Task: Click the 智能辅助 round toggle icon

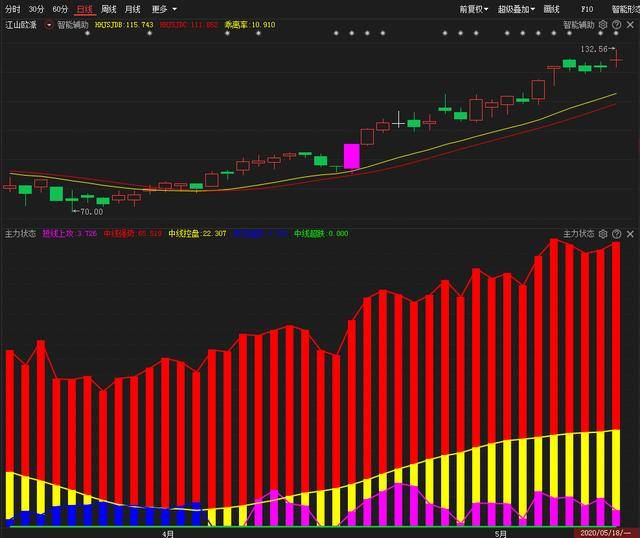Action: (x=49, y=24)
